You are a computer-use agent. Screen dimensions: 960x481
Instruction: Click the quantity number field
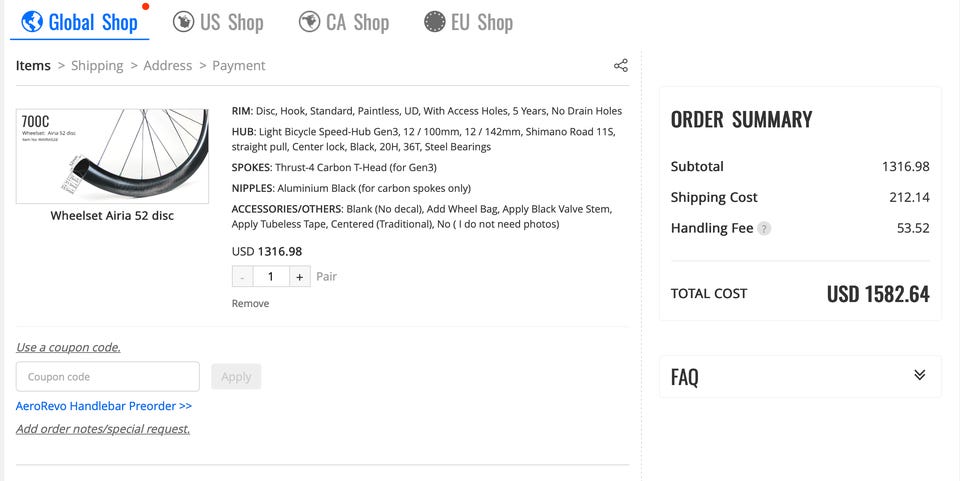[x=271, y=277]
